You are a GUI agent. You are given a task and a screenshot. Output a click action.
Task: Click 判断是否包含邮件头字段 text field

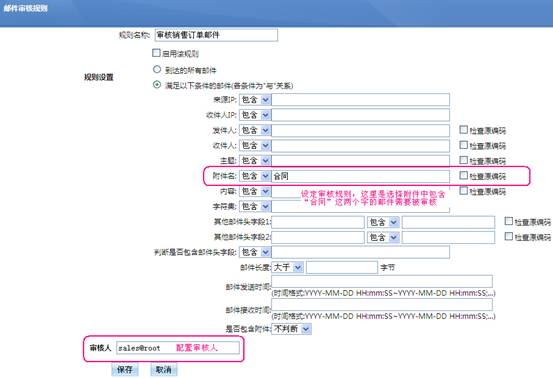(x=360, y=252)
